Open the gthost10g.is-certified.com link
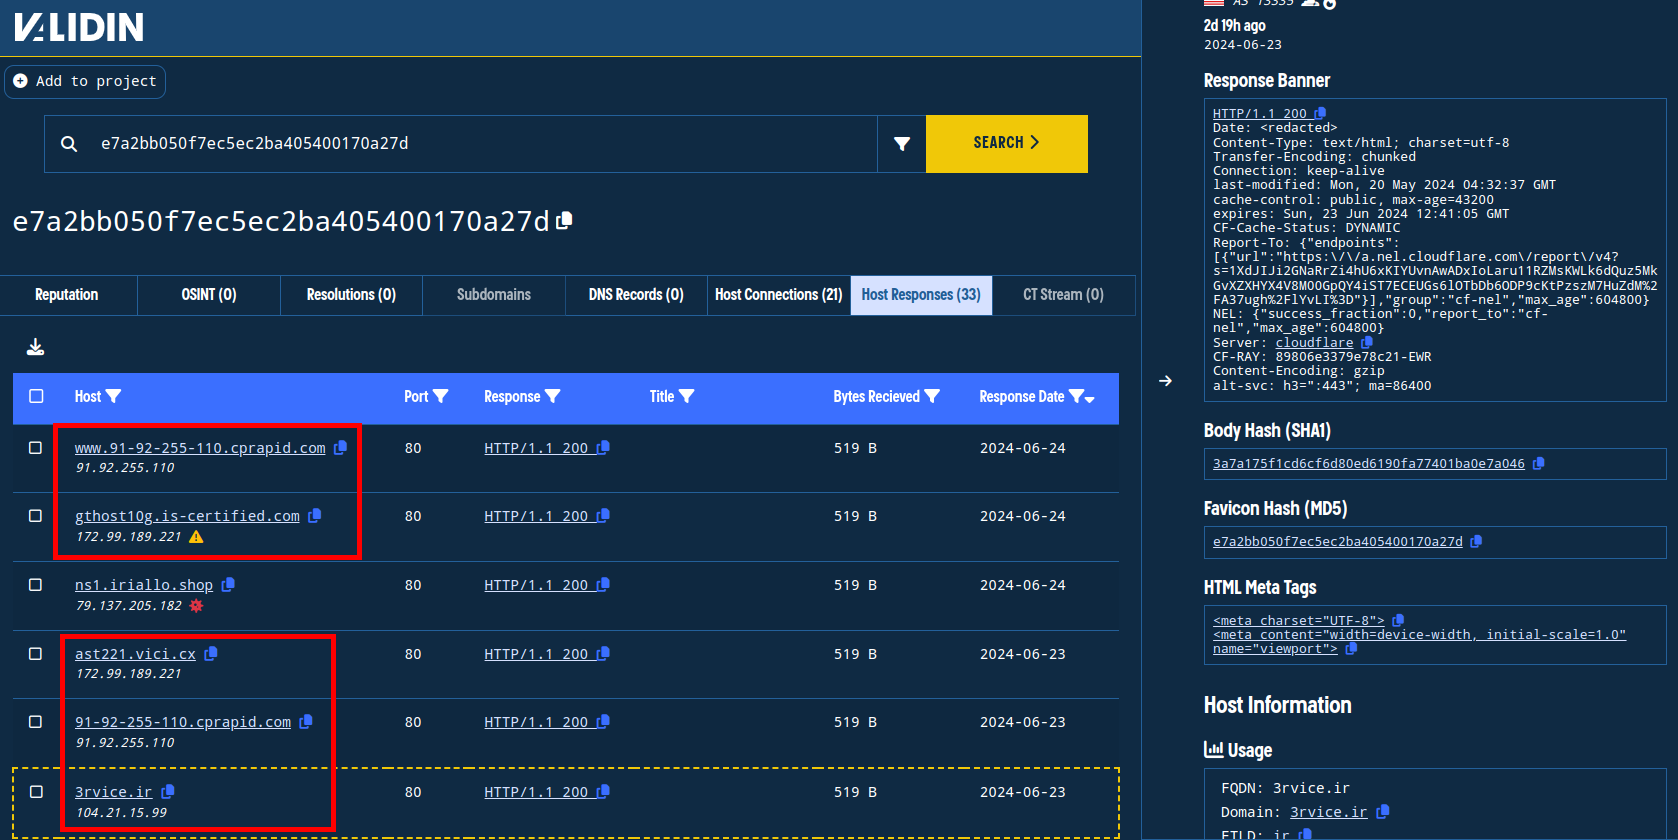This screenshot has height=840, width=1678. coord(187,516)
